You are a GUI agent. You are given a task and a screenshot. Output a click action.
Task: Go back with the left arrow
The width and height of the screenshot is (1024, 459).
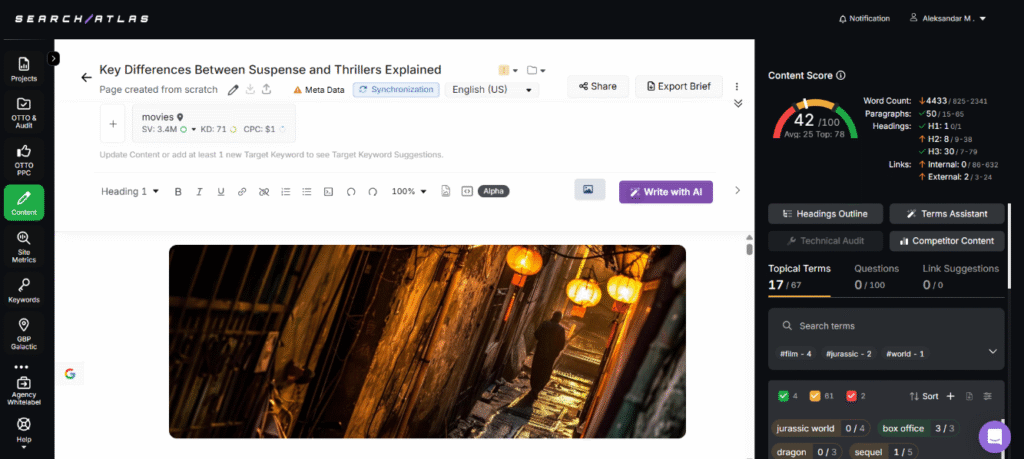click(86, 78)
